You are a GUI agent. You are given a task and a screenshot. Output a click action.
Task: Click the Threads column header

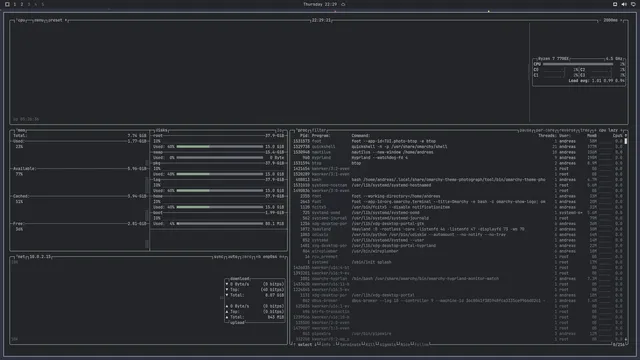coord(547,136)
